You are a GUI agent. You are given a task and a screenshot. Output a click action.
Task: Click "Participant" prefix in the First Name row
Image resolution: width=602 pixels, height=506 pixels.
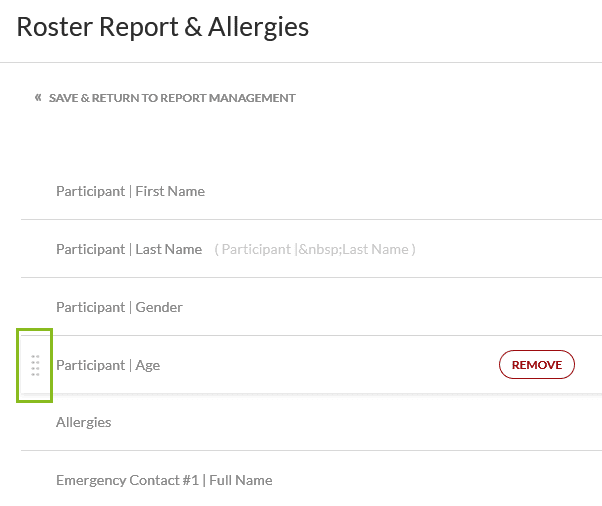(90, 191)
